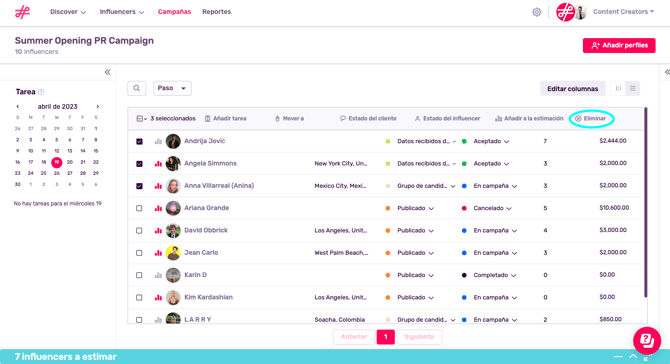This screenshot has height=364, width=670.
Task: Uncheck Angela Simmons row checkbox
Action: 139,164
